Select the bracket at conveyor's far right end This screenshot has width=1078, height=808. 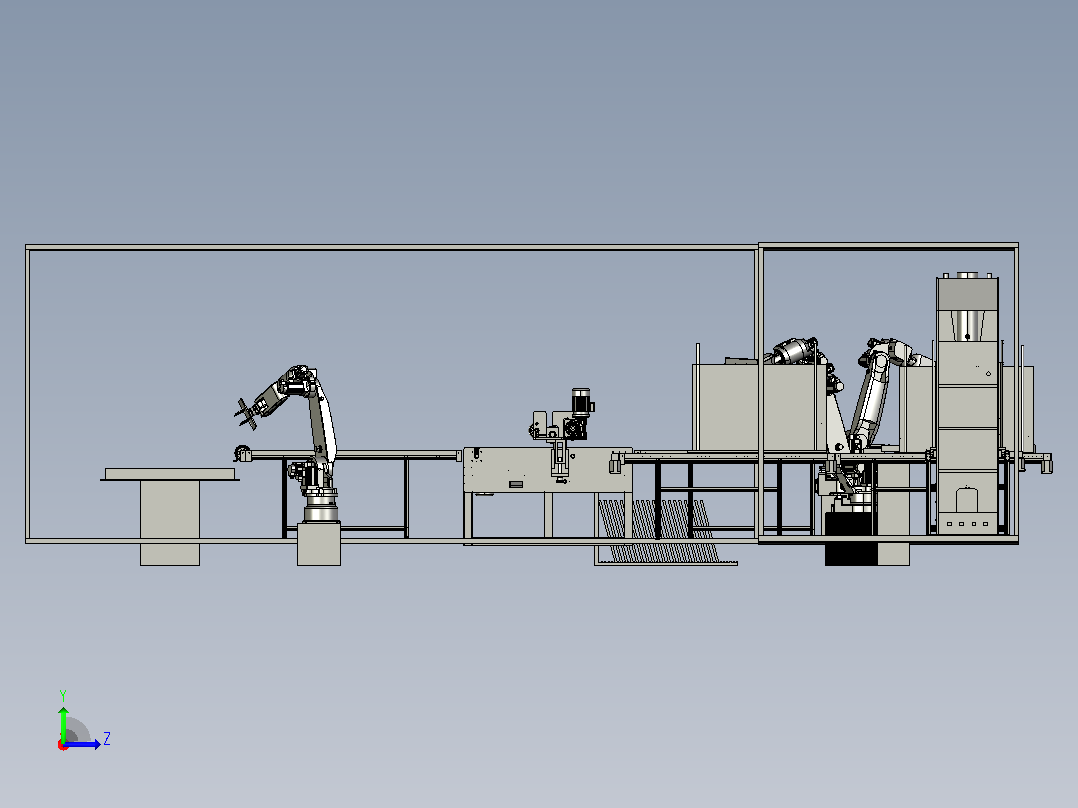point(1046,463)
